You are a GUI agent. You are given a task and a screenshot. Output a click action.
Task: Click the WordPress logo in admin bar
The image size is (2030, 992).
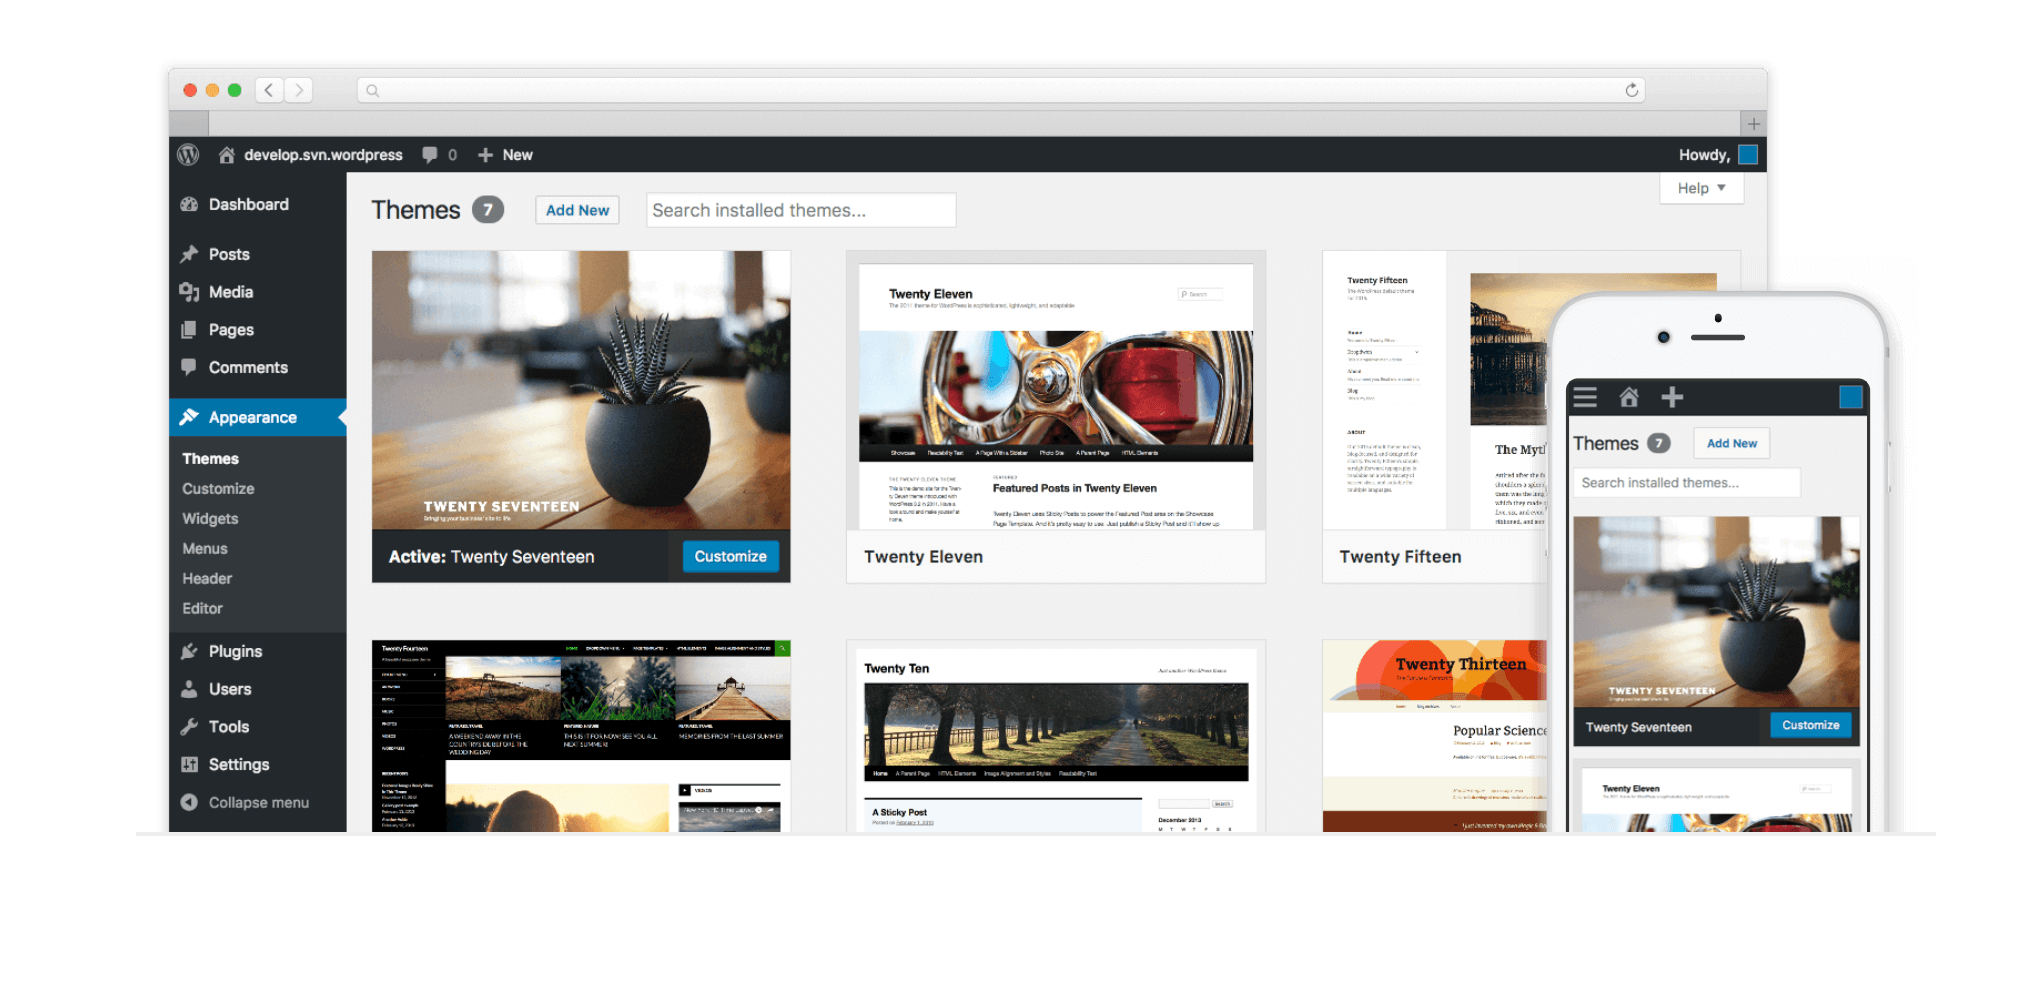188,155
